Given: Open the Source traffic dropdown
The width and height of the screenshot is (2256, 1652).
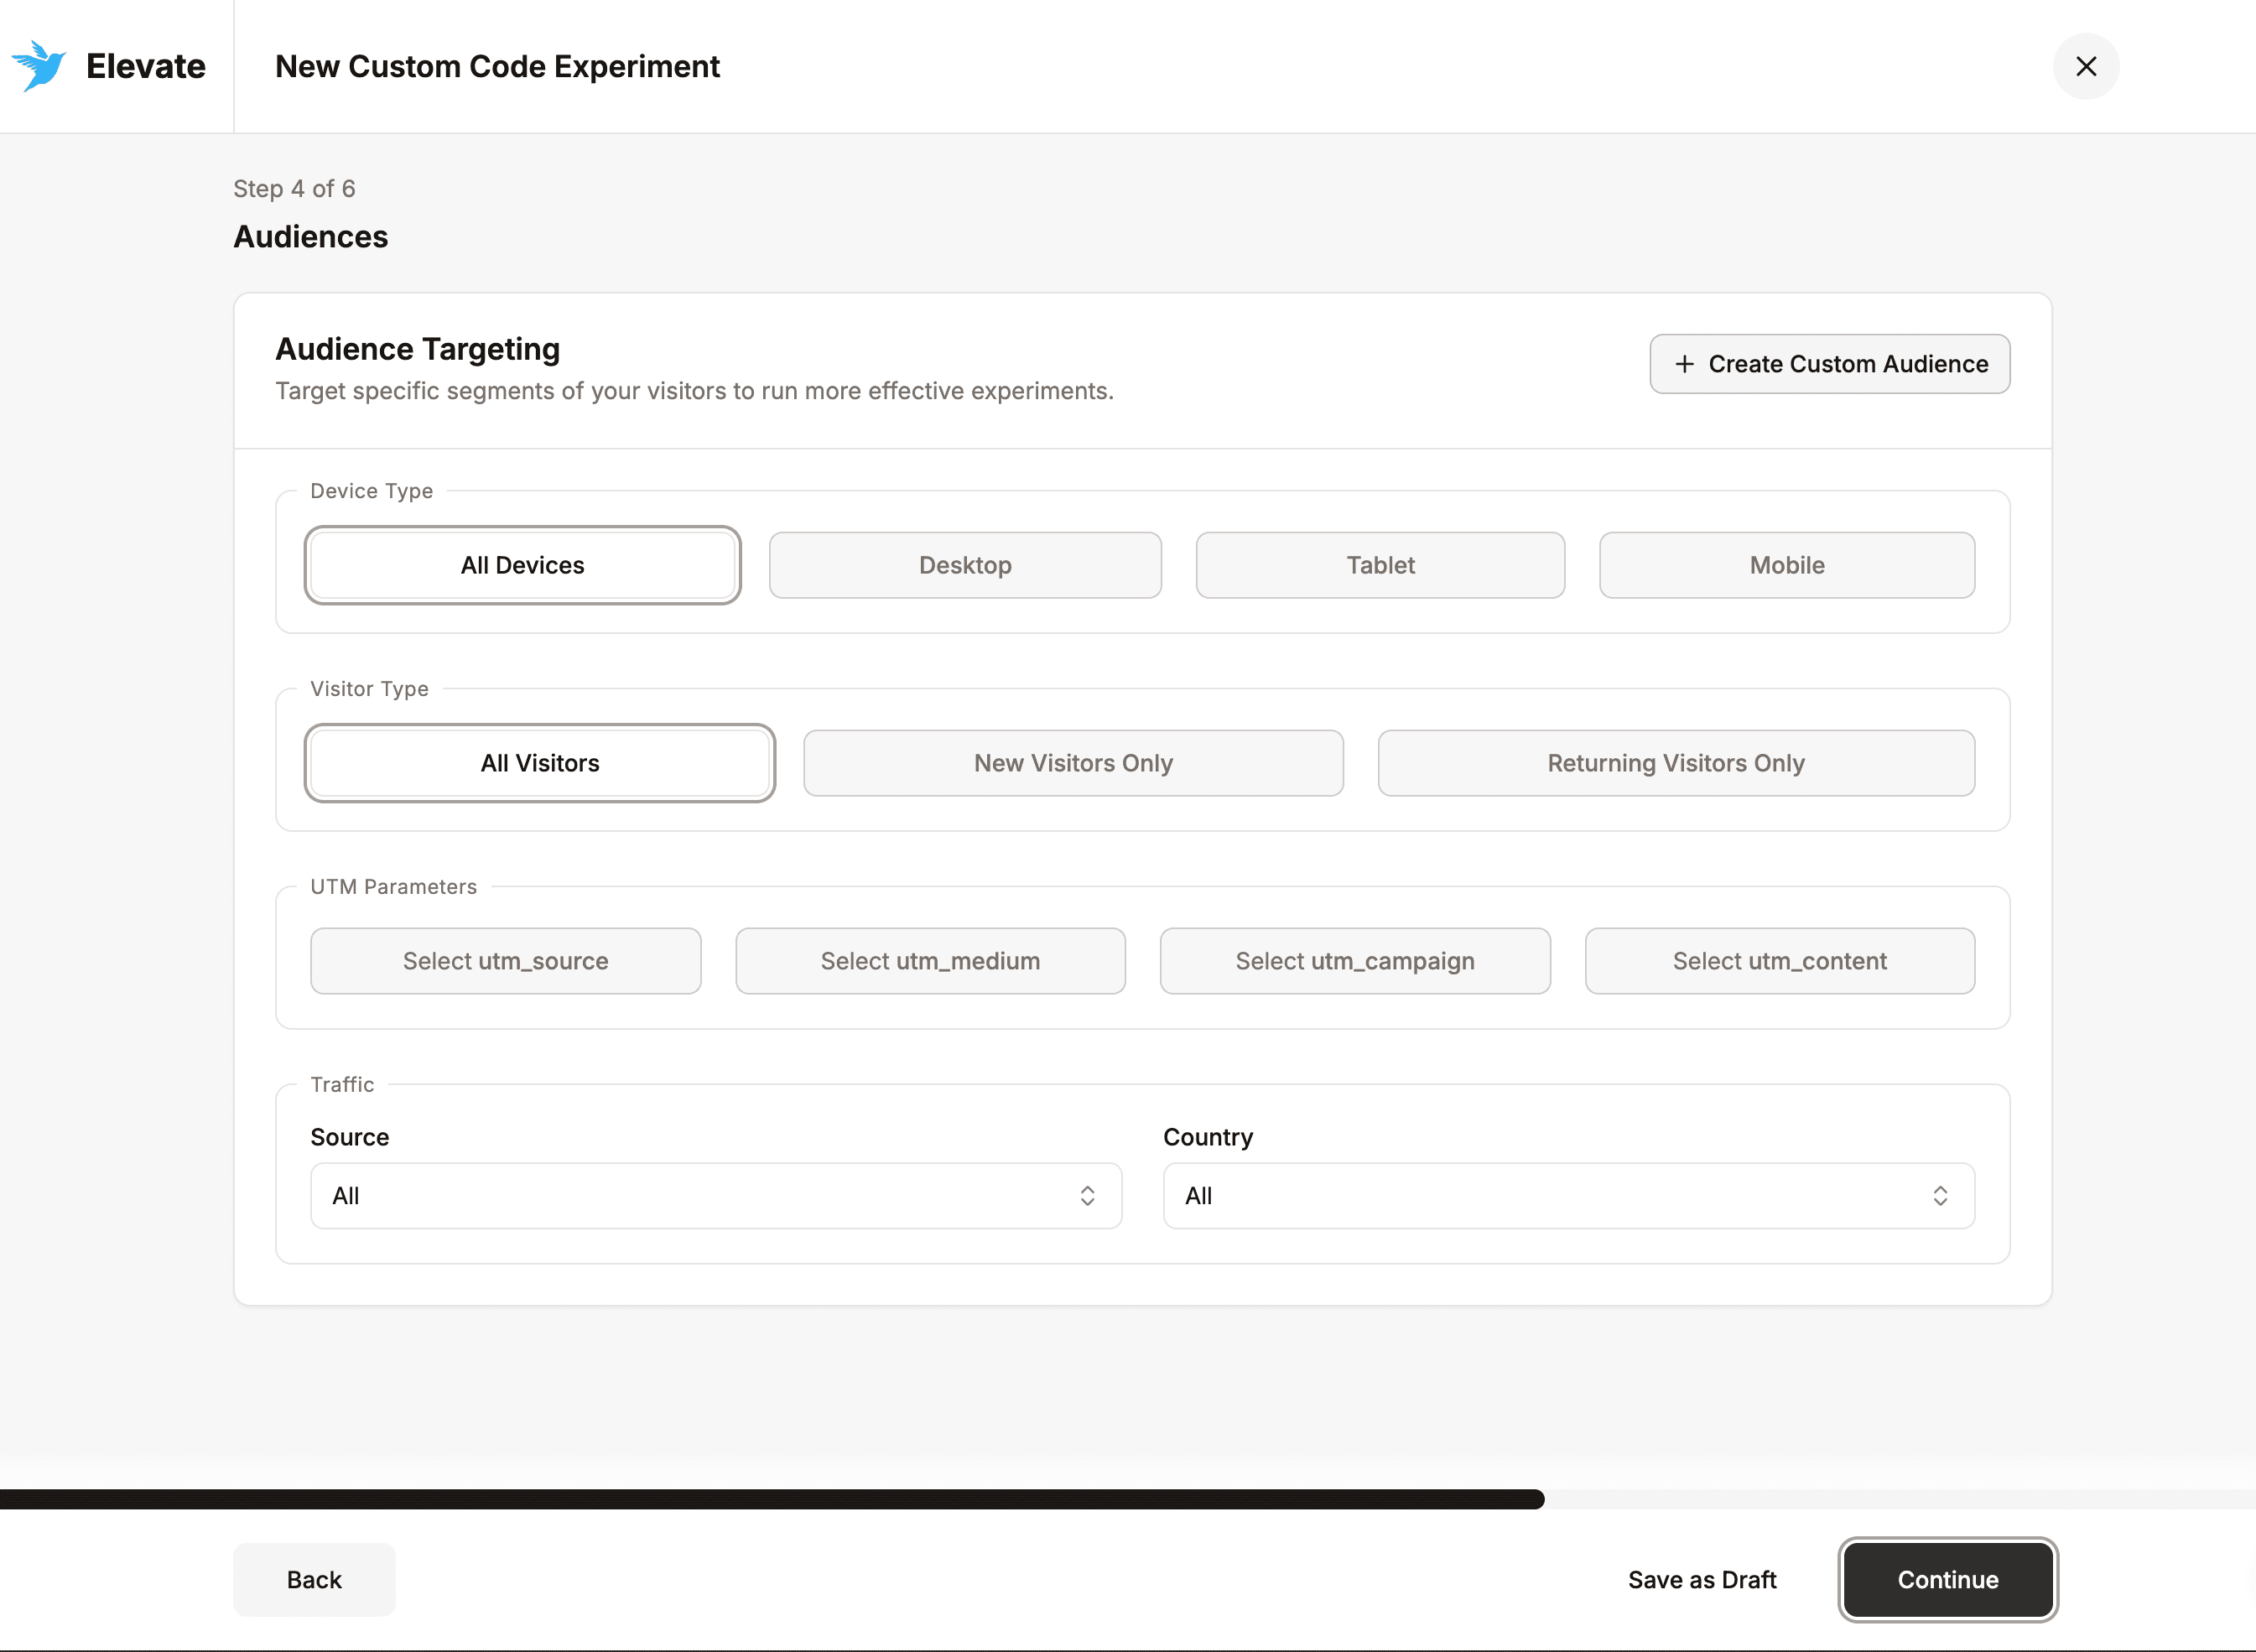Looking at the screenshot, I should click(716, 1196).
